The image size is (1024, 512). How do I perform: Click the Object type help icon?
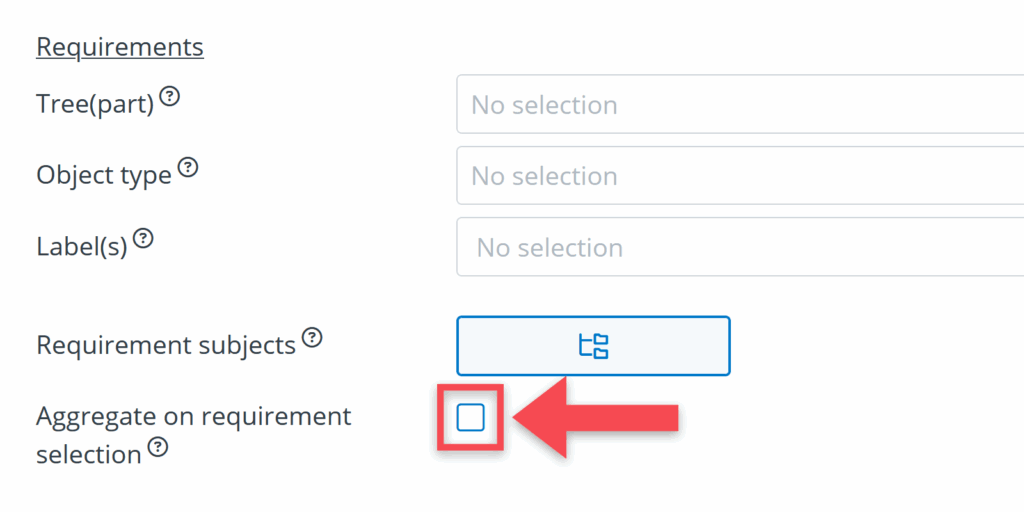click(x=187, y=168)
